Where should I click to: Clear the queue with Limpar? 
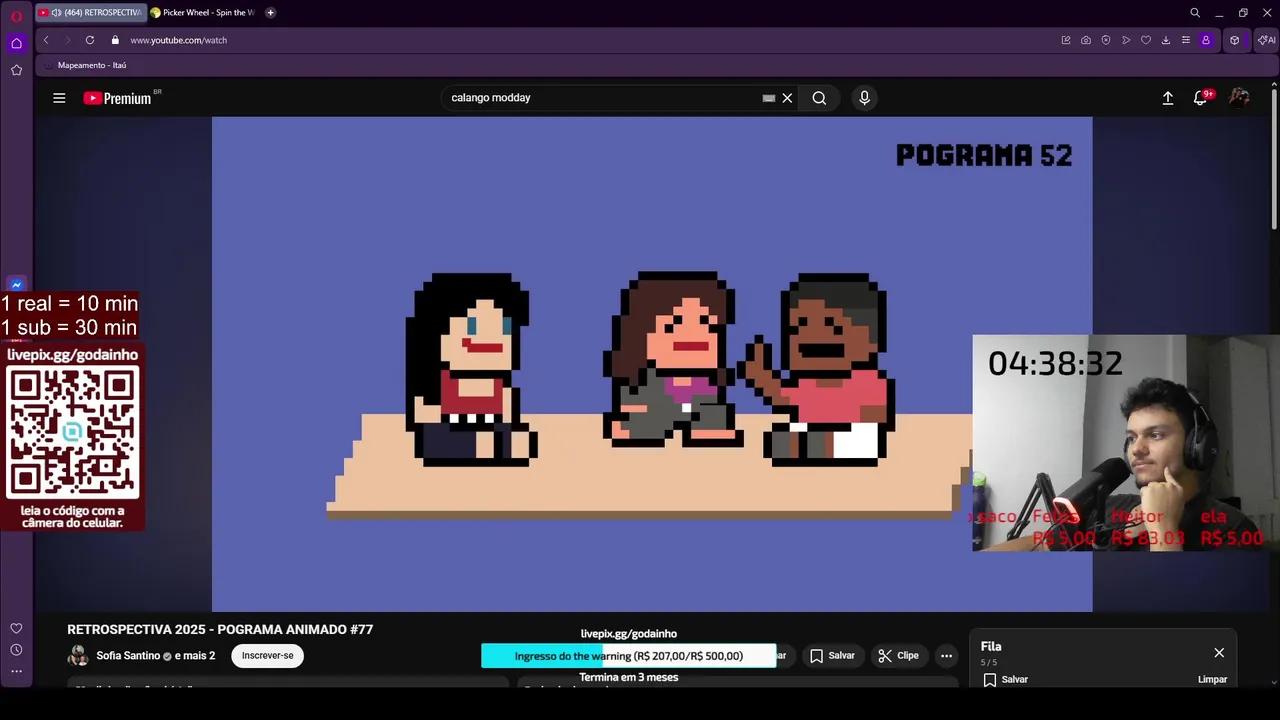pos(1212,679)
